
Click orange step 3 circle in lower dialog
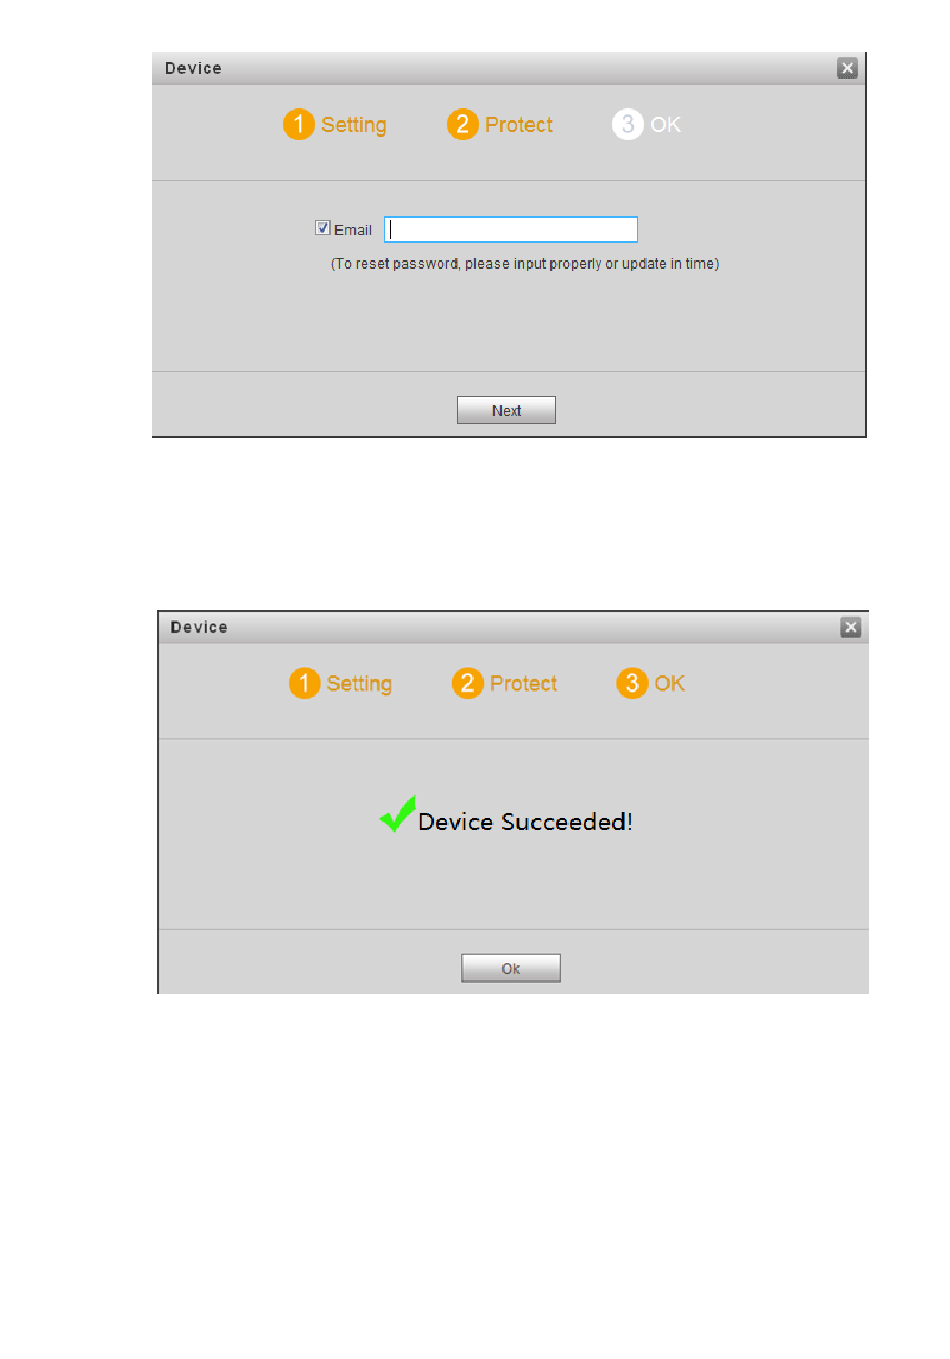(x=632, y=683)
